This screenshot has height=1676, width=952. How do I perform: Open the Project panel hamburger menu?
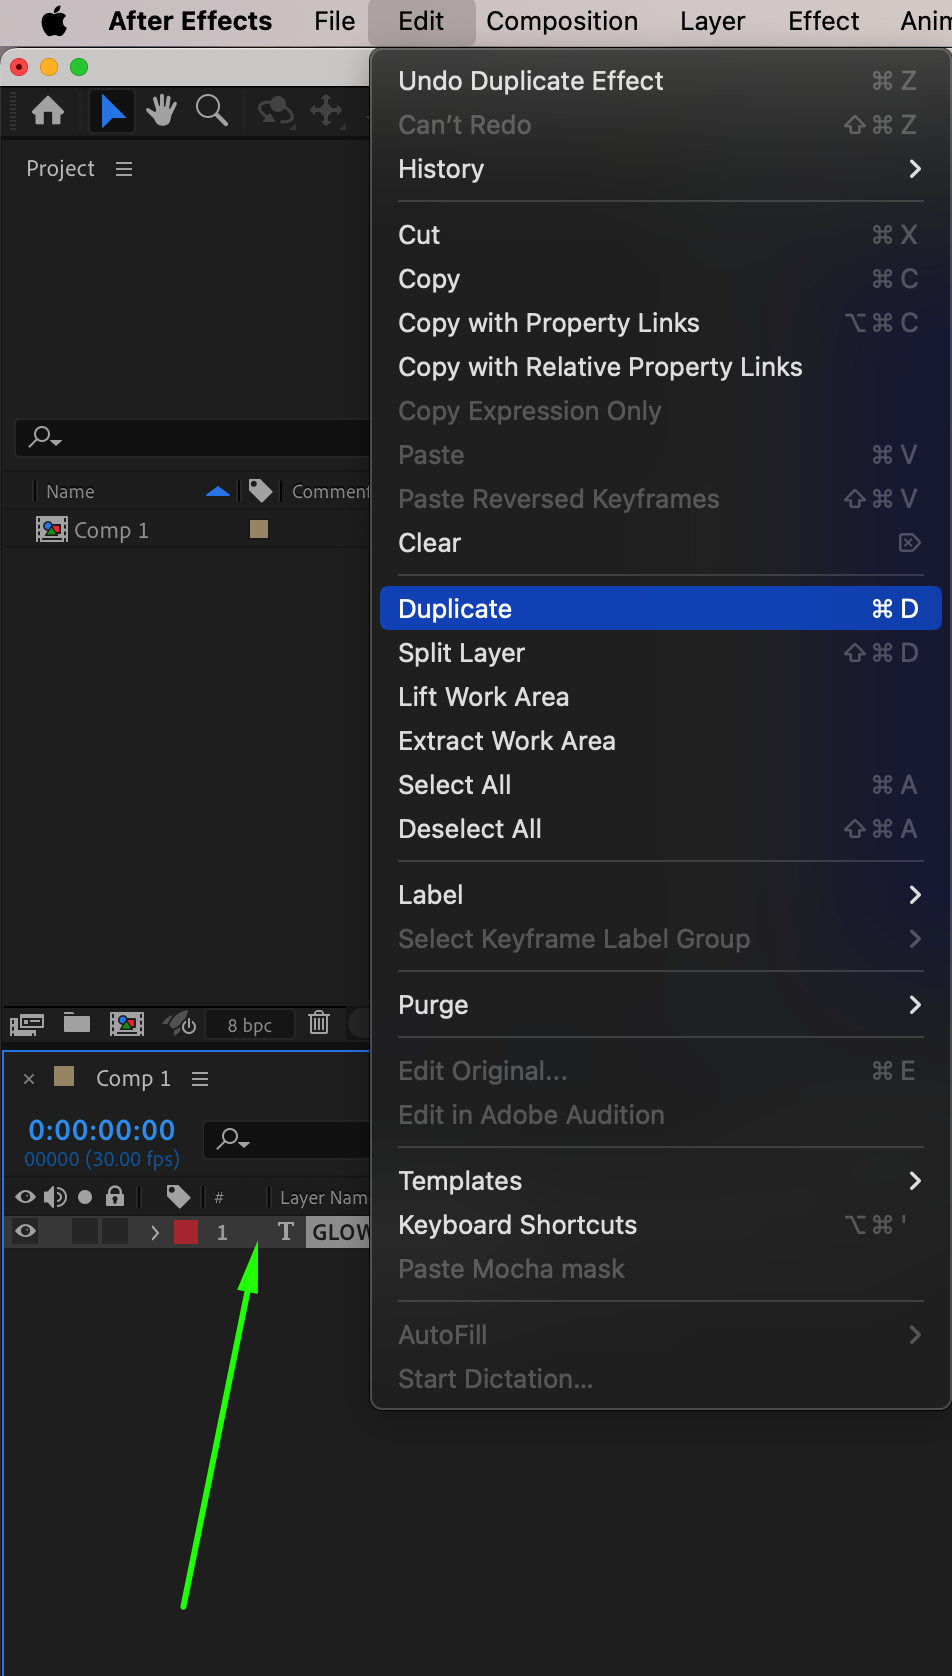coord(124,169)
